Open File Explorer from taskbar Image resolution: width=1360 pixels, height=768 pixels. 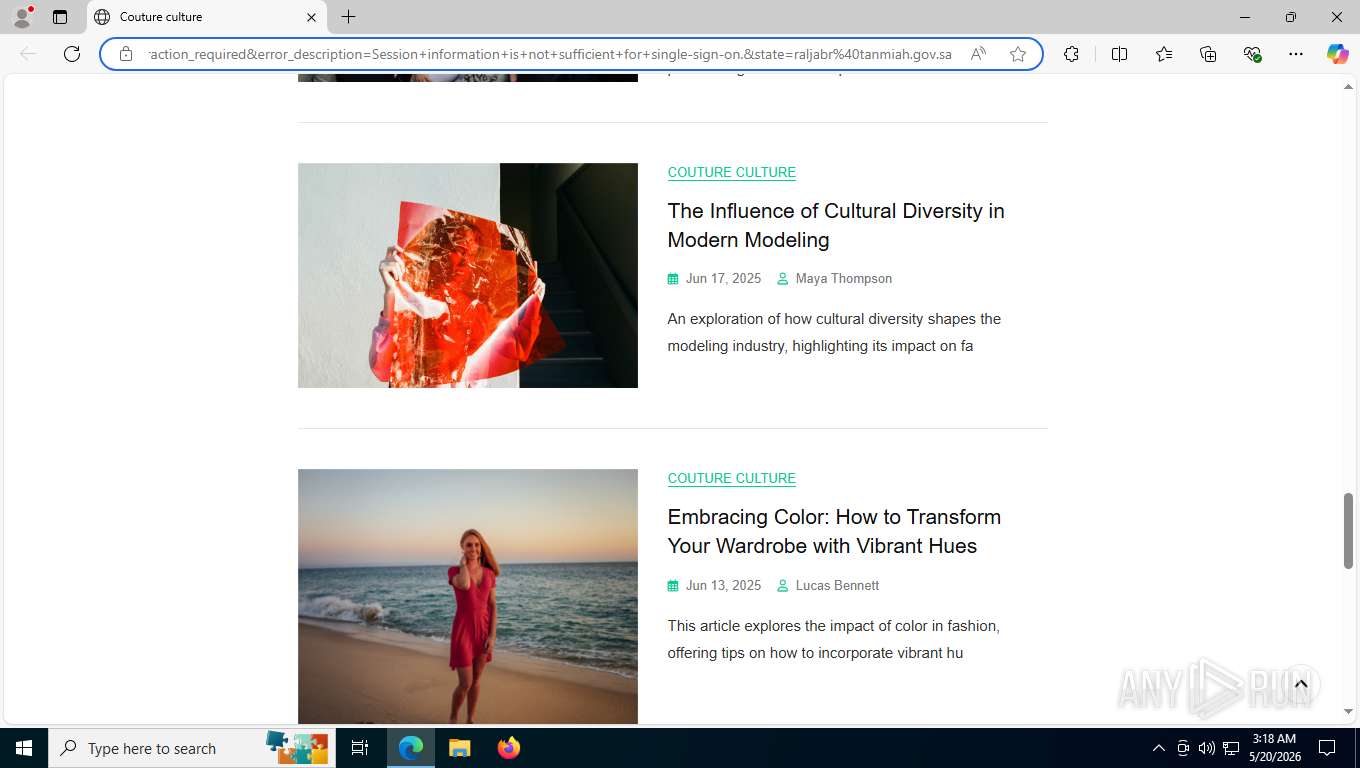click(x=459, y=748)
